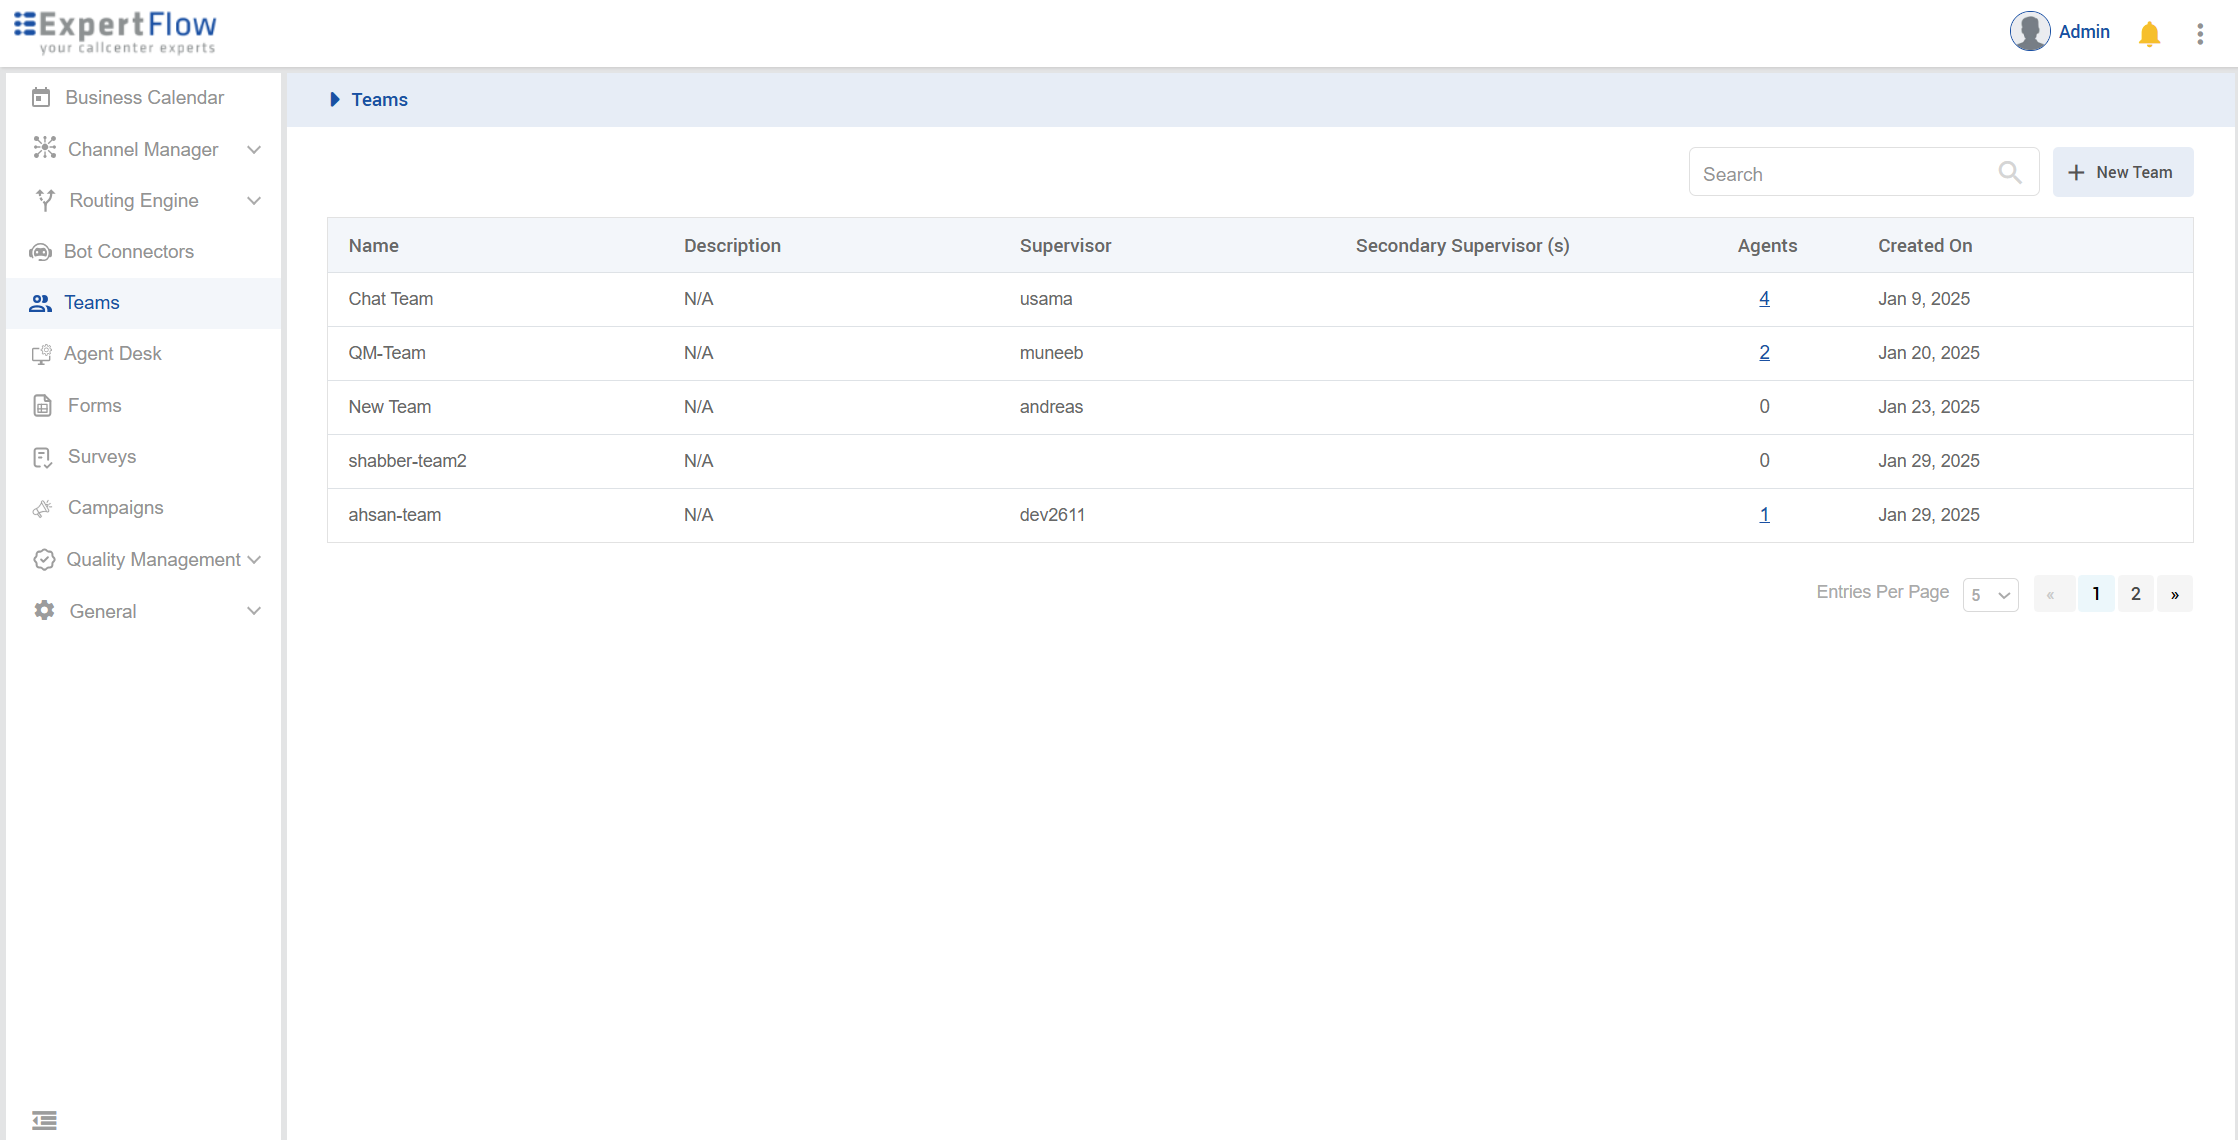Click the Admin user avatar
The height and width of the screenshot is (1140, 2238).
tap(2030, 32)
